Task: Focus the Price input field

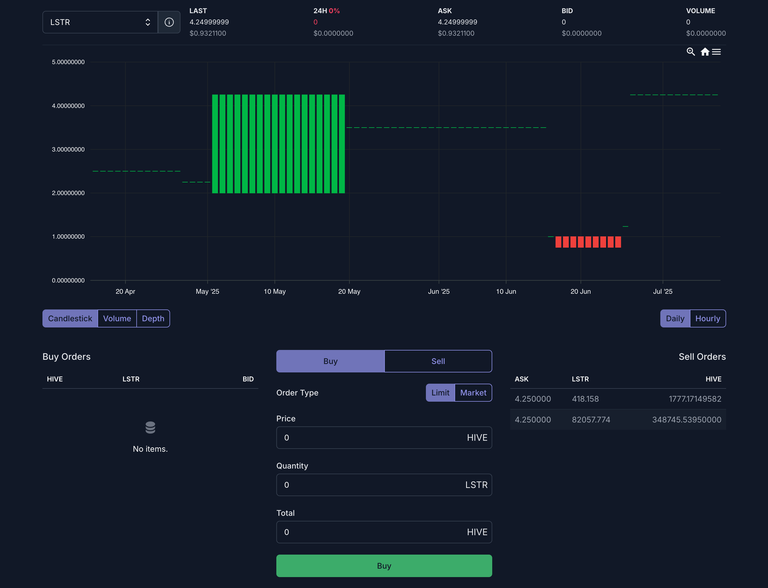Action: point(384,438)
